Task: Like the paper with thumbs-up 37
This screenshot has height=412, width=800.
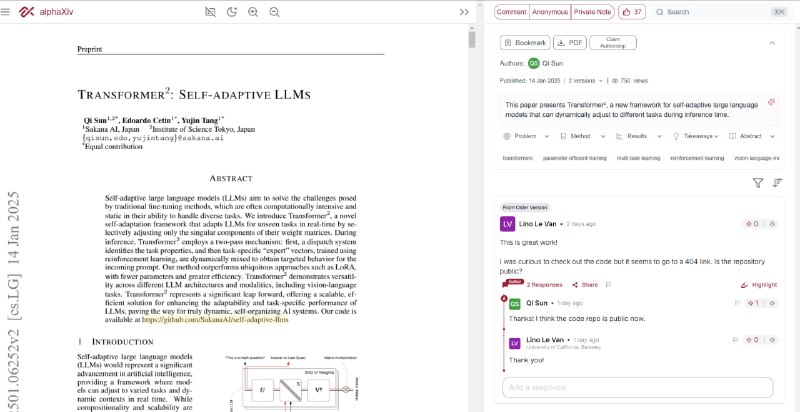Action: click(632, 12)
